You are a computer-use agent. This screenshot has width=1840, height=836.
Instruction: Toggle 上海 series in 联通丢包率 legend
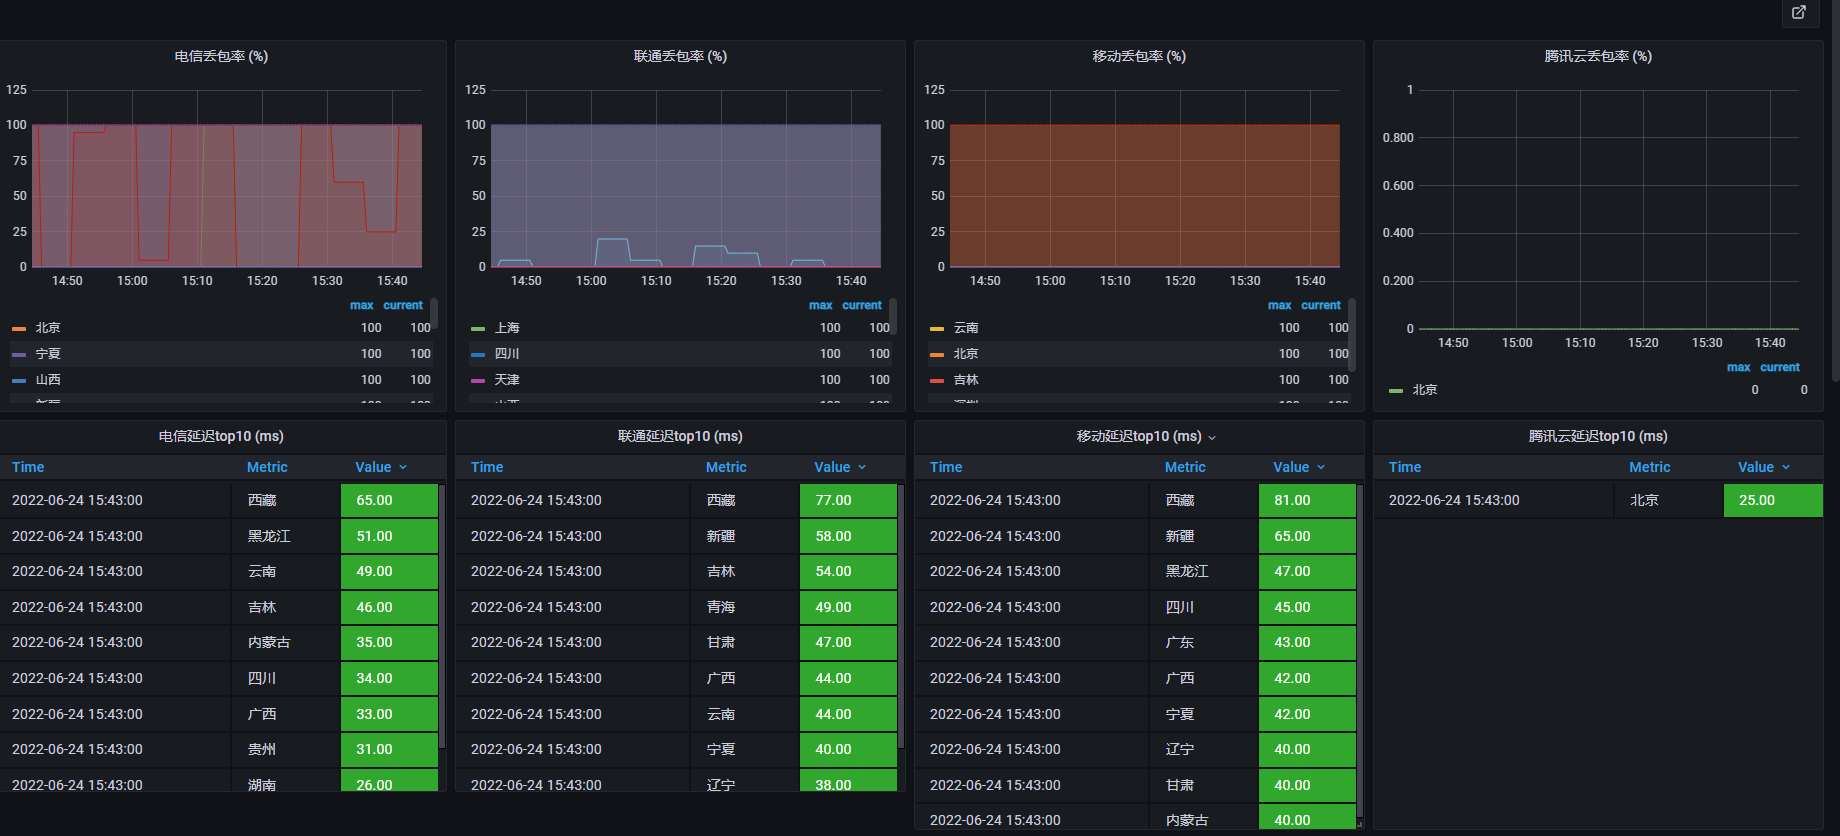[x=507, y=328]
